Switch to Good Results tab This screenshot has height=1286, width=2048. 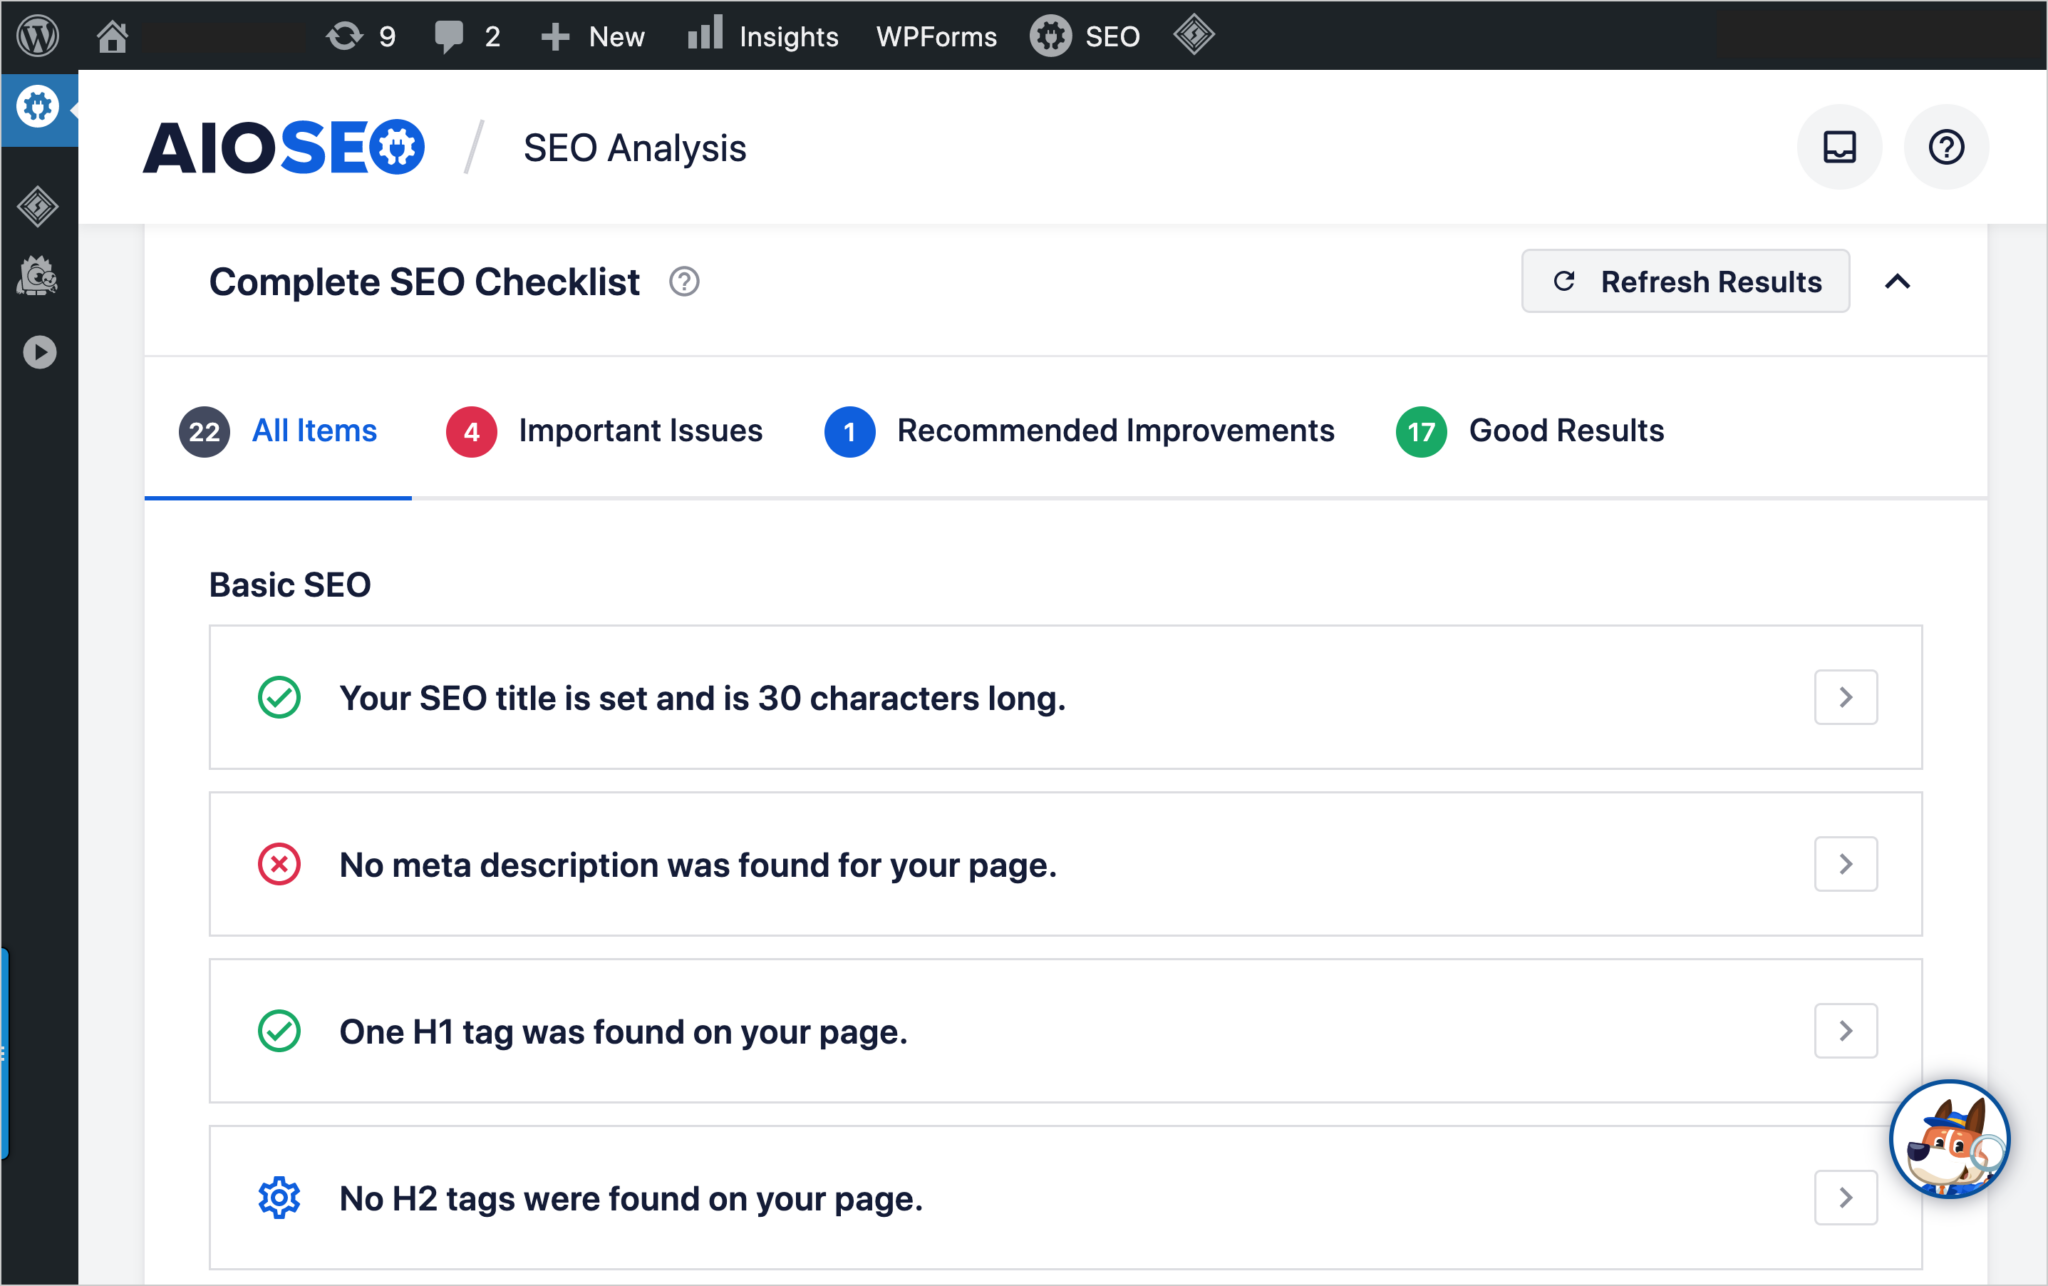pos(1530,431)
